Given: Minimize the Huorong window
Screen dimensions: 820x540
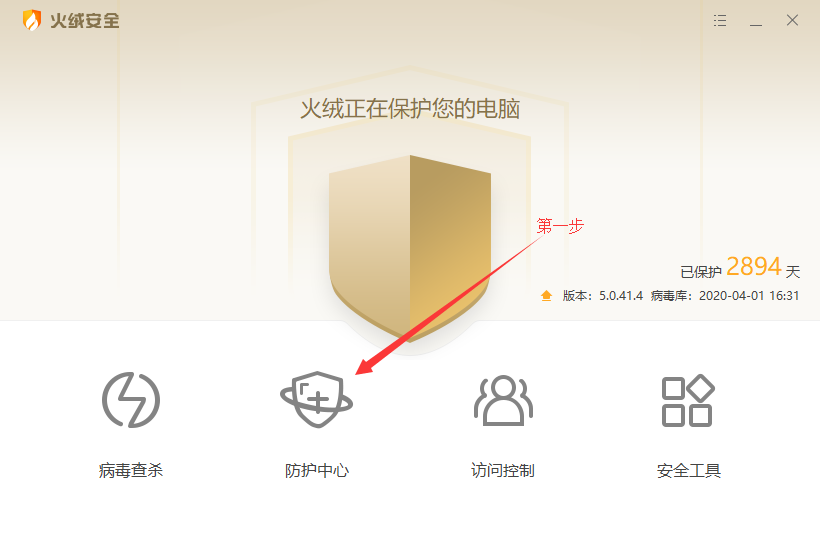Looking at the screenshot, I should click(x=756, y=21).
